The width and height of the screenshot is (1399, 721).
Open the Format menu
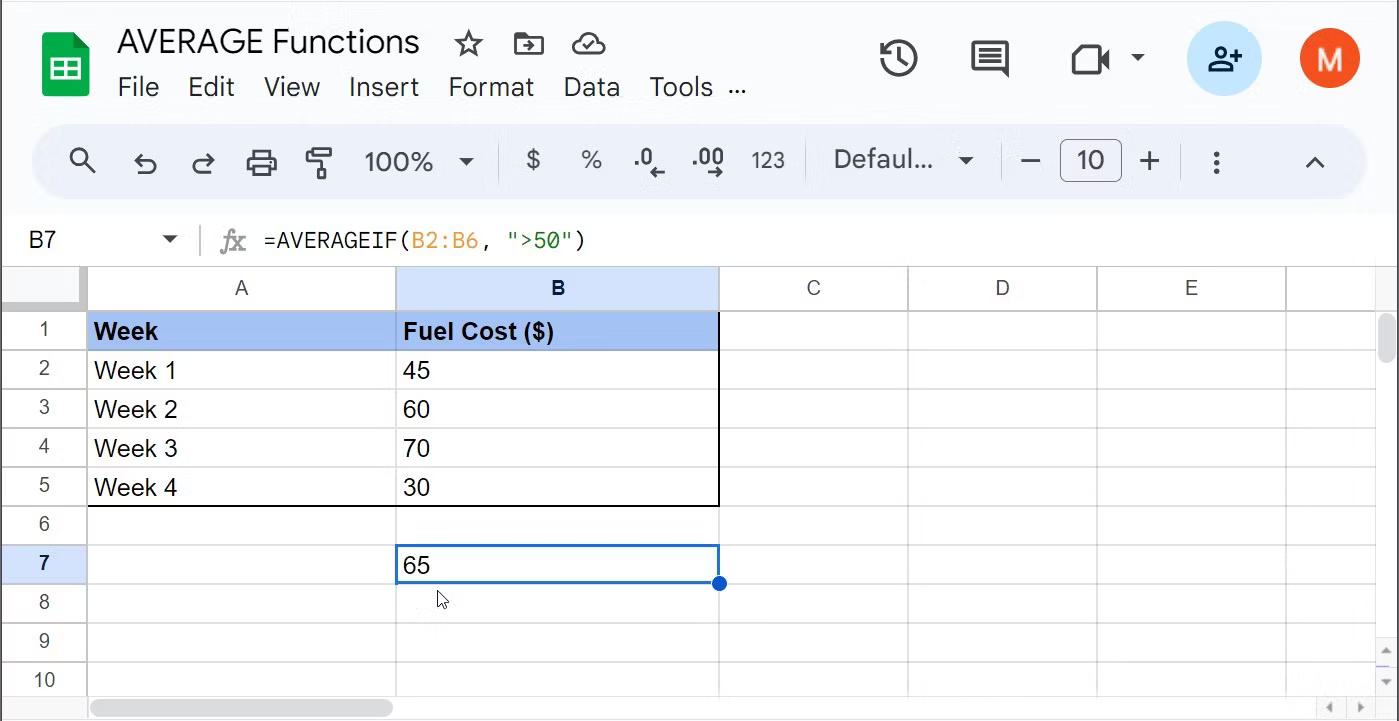[491, 87]
